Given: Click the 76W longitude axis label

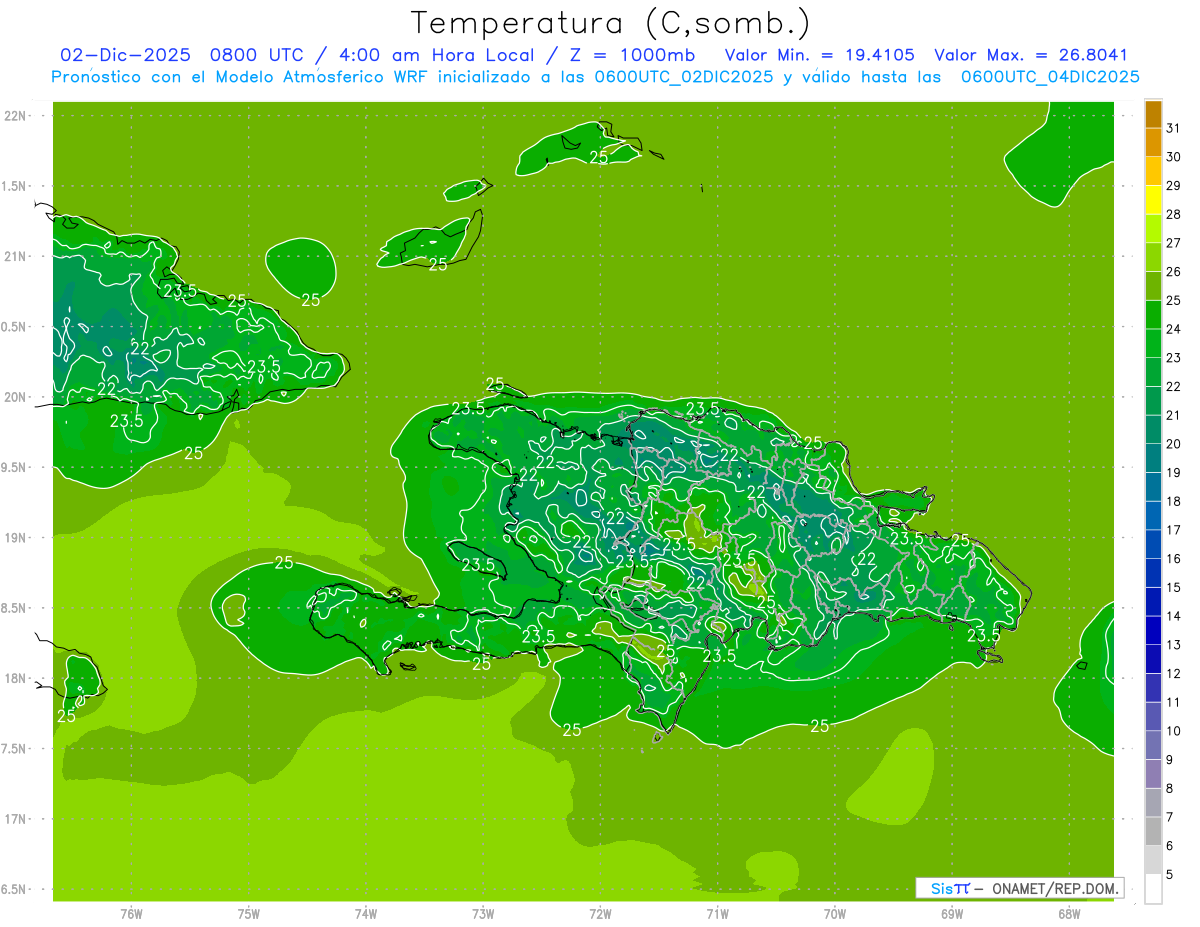Looking at the screenshot, I should pos(131,913).
